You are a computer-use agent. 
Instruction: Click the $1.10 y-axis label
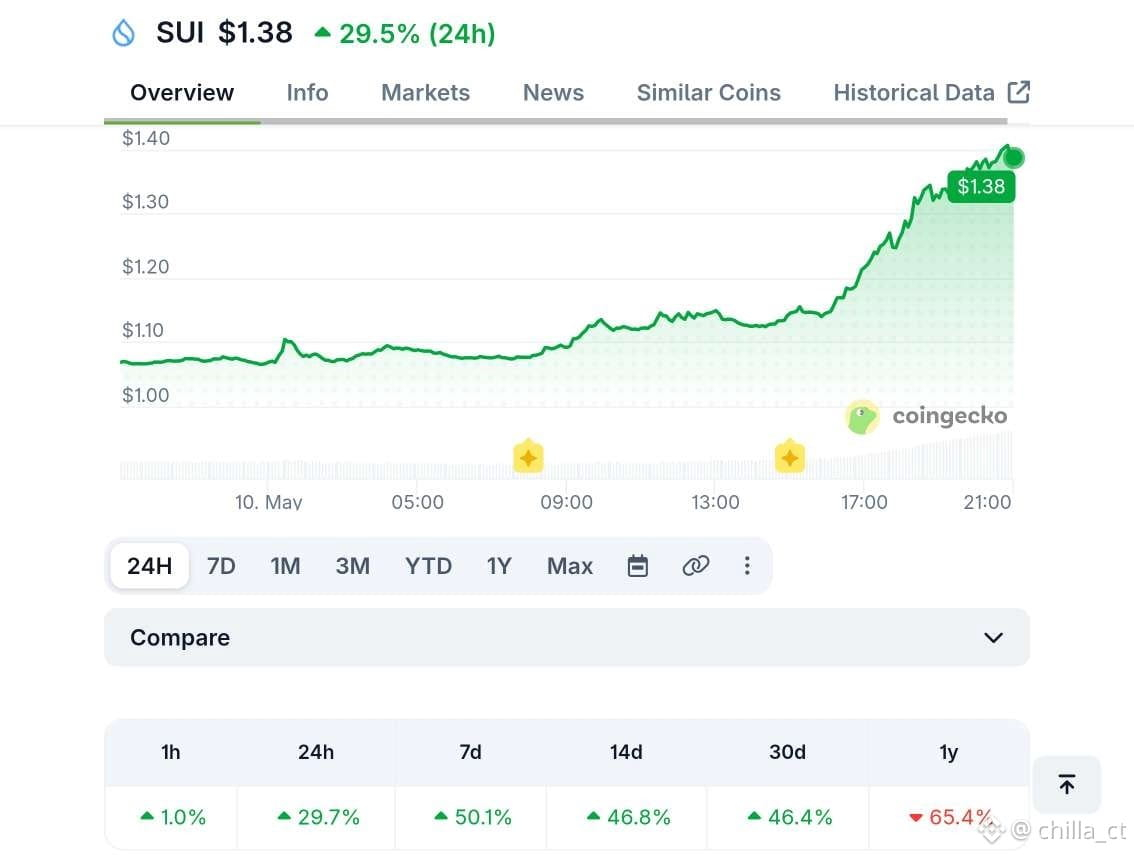pyautogui.click(x=142, y=331)
